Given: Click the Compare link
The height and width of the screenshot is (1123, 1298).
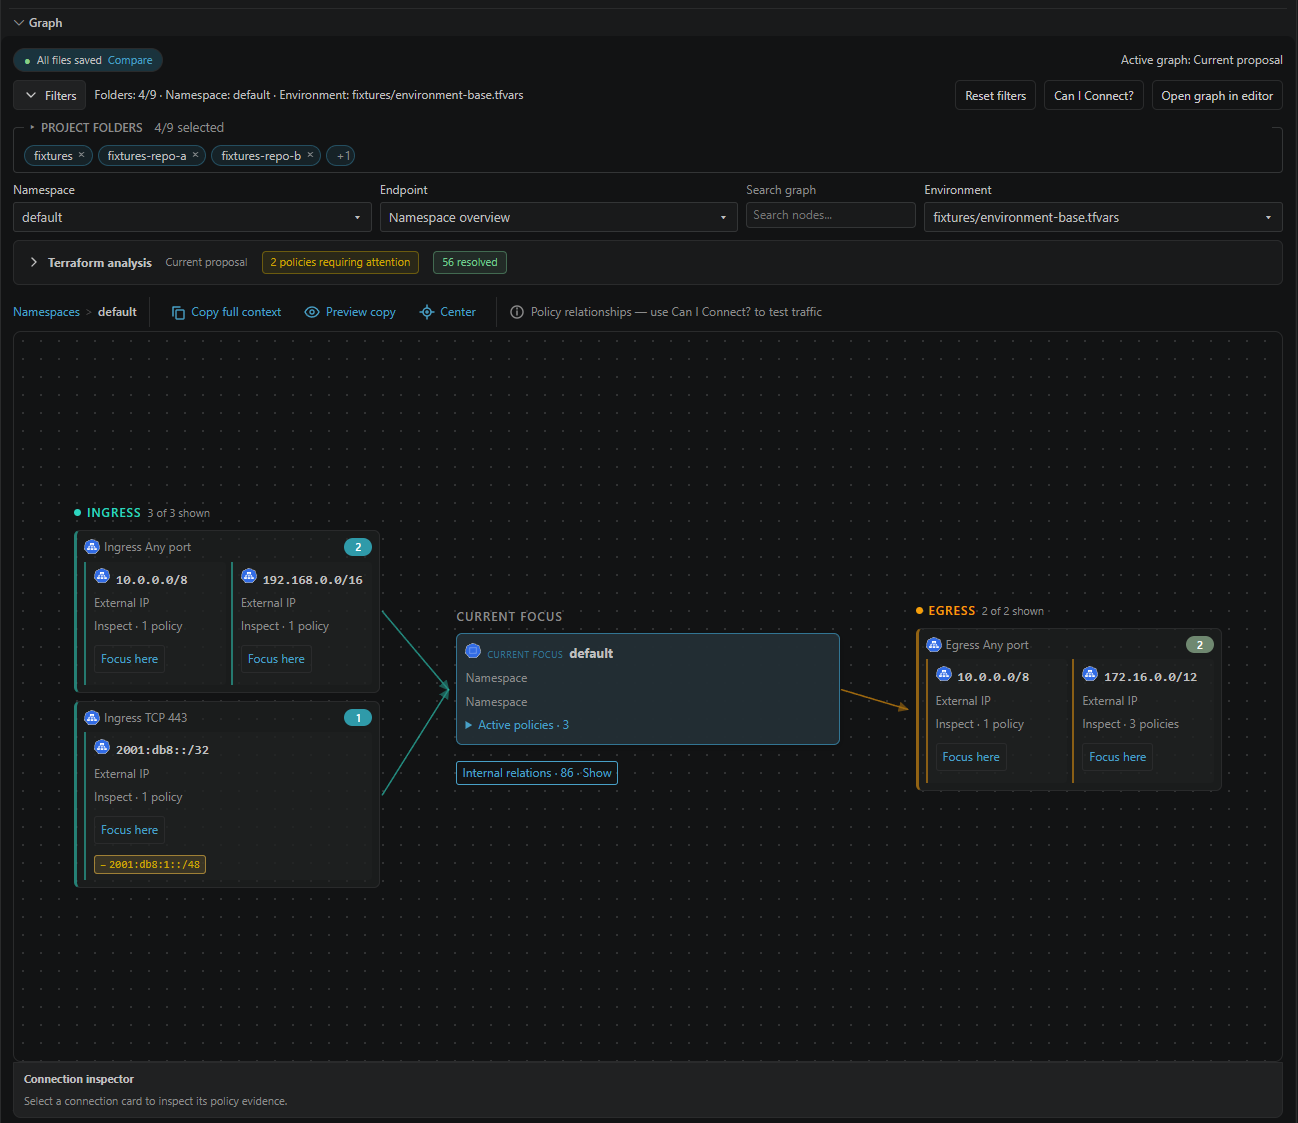Looking at the screenshot, I should click(x=130, y=60).
